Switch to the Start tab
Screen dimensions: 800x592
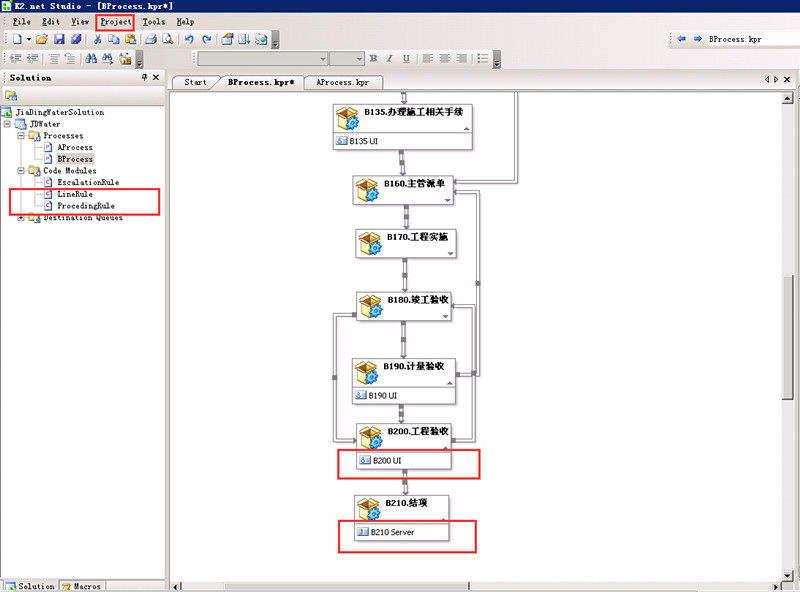click(x=195, y=82)
